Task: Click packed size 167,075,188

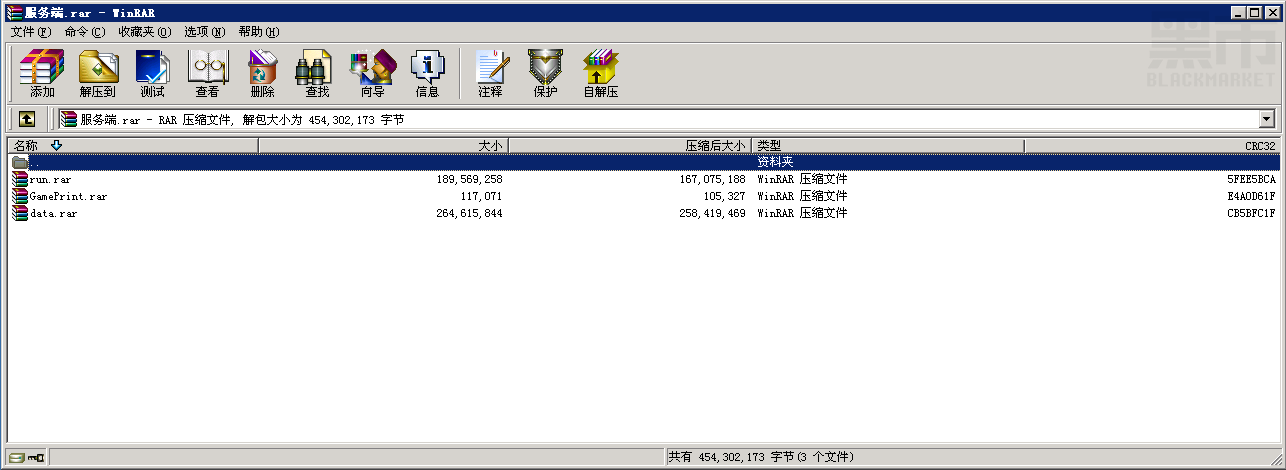Action: [712, 179]
